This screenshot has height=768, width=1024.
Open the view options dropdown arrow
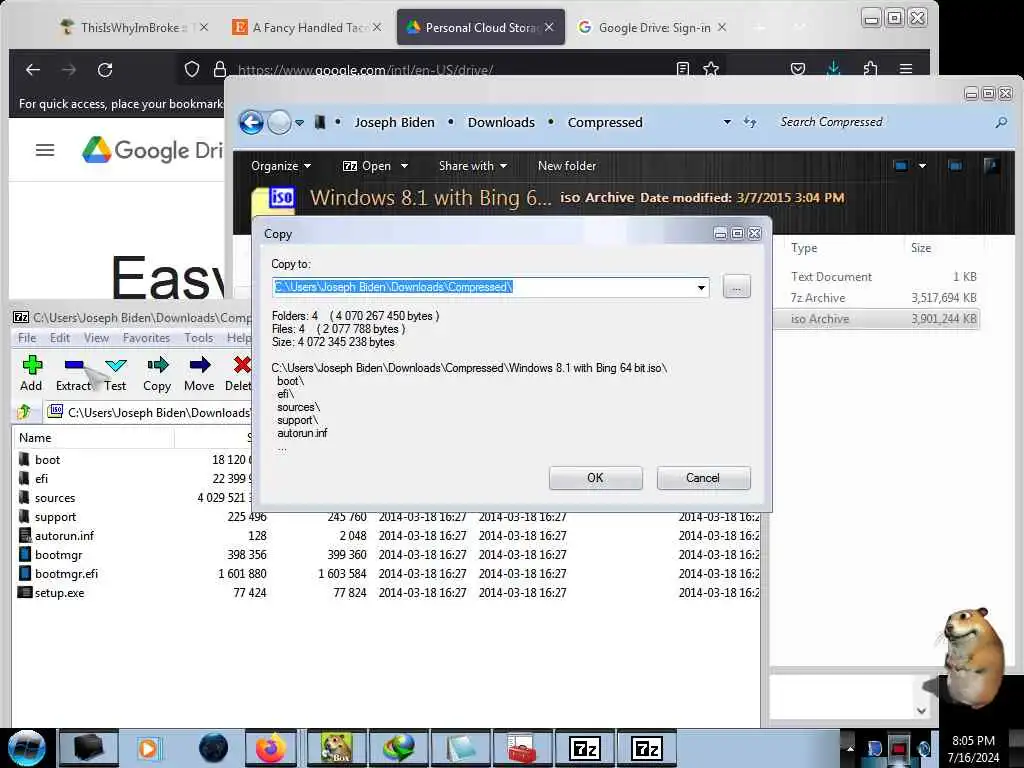click(x=922, y=166)
